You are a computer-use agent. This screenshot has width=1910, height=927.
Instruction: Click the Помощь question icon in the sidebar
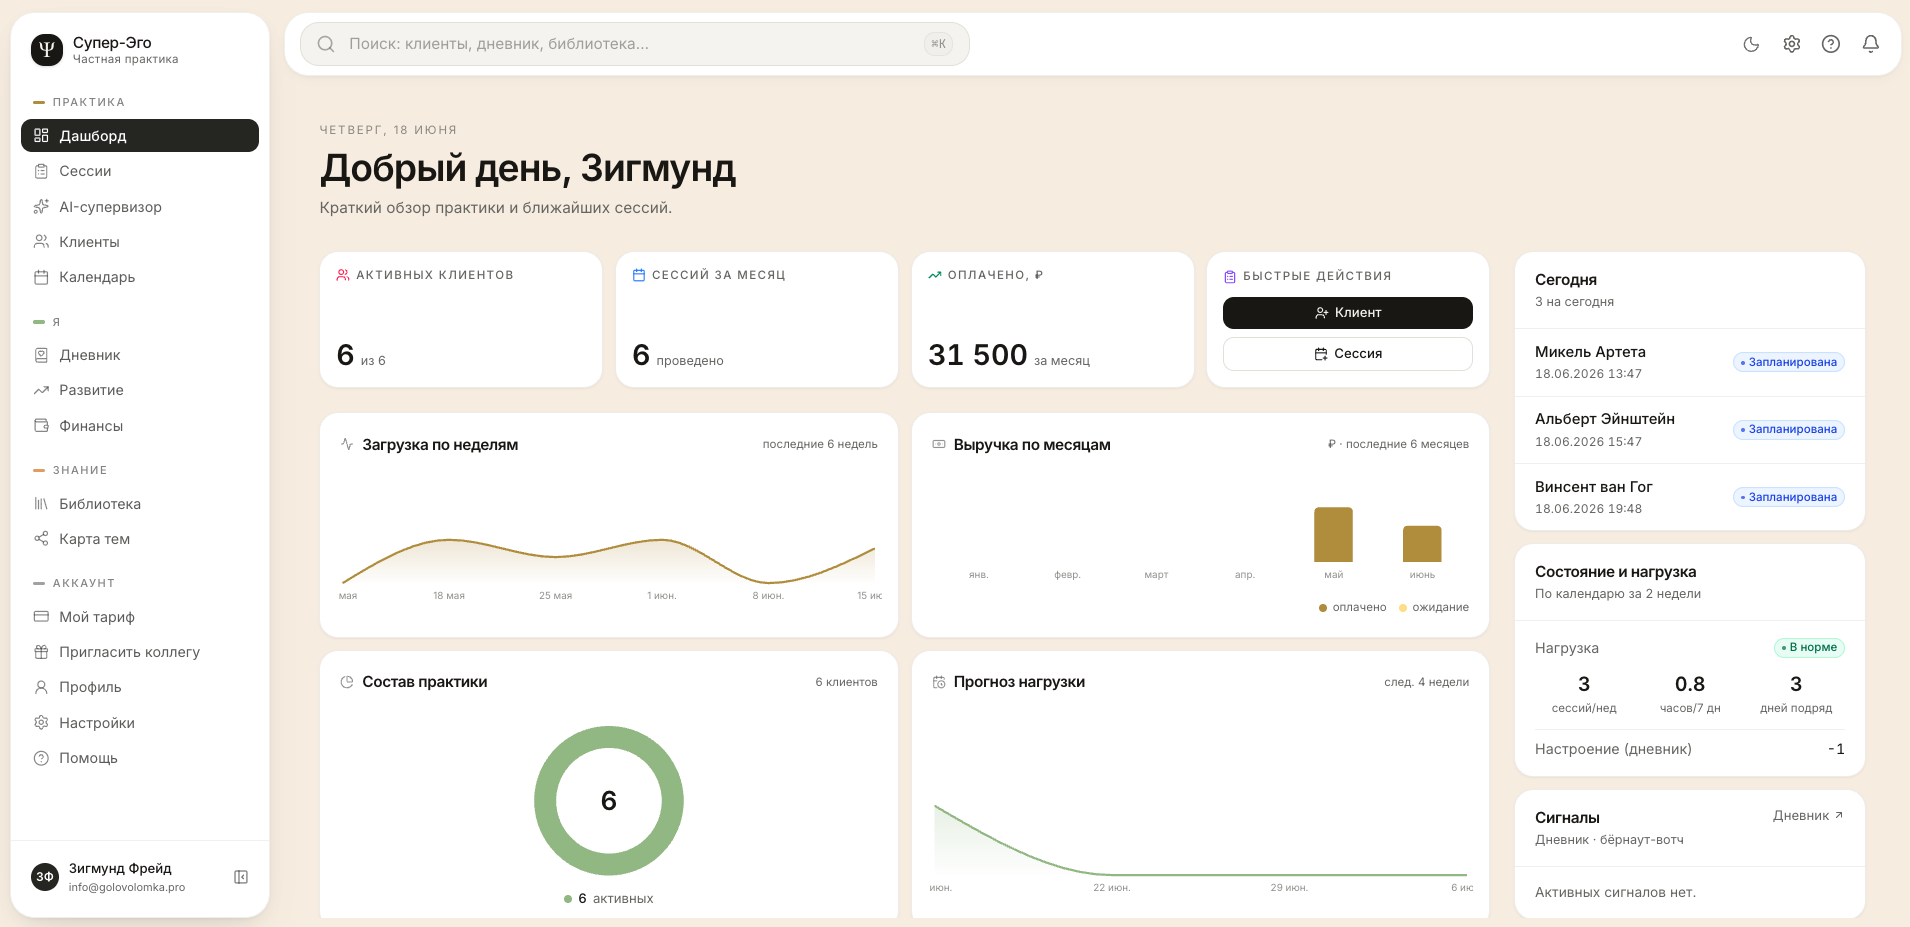tap(41, 758)
